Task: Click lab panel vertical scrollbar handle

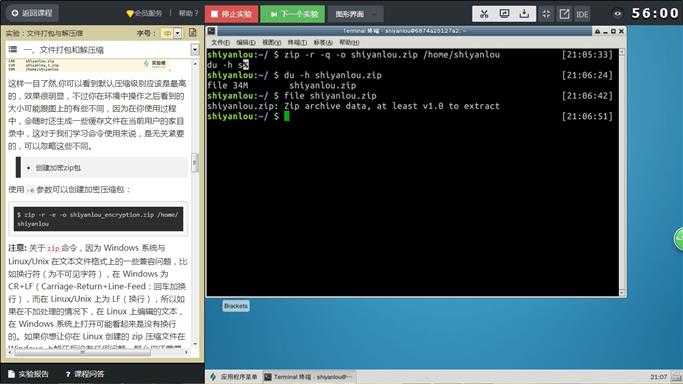Action: click(195, 162)
